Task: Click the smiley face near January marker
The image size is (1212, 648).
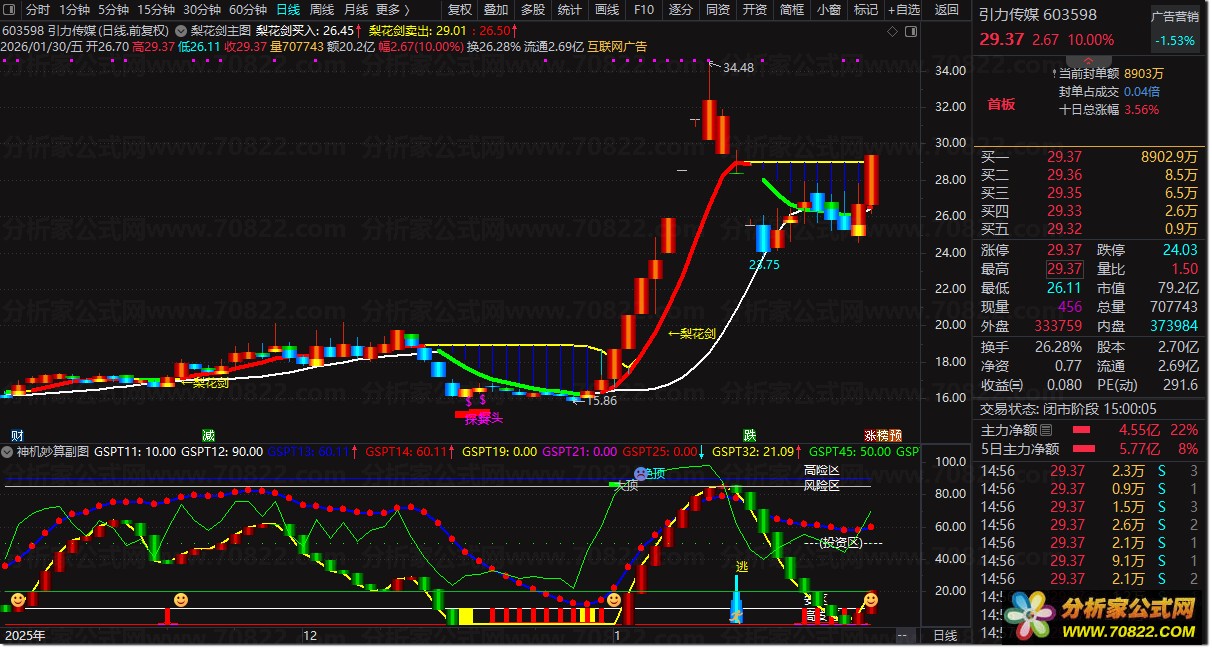Action: point(613,600)
